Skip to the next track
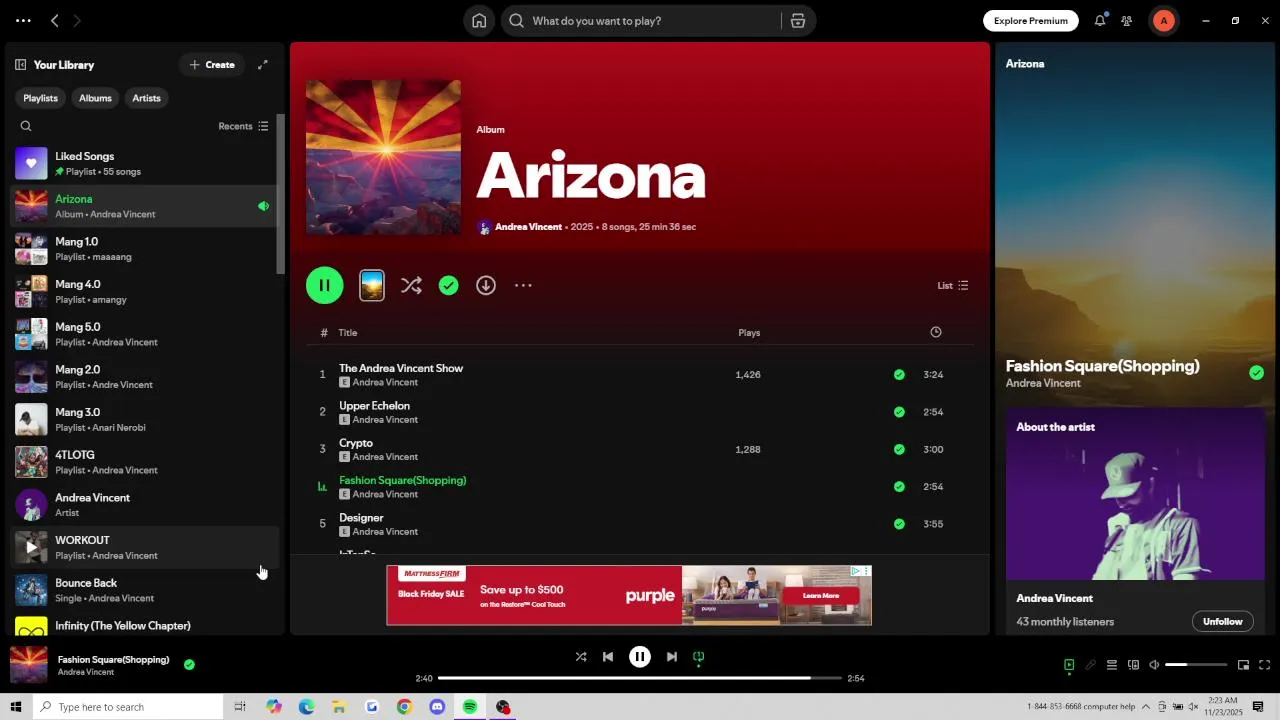The width and height of the screenshot is (1280, 720). click(672, 657)
